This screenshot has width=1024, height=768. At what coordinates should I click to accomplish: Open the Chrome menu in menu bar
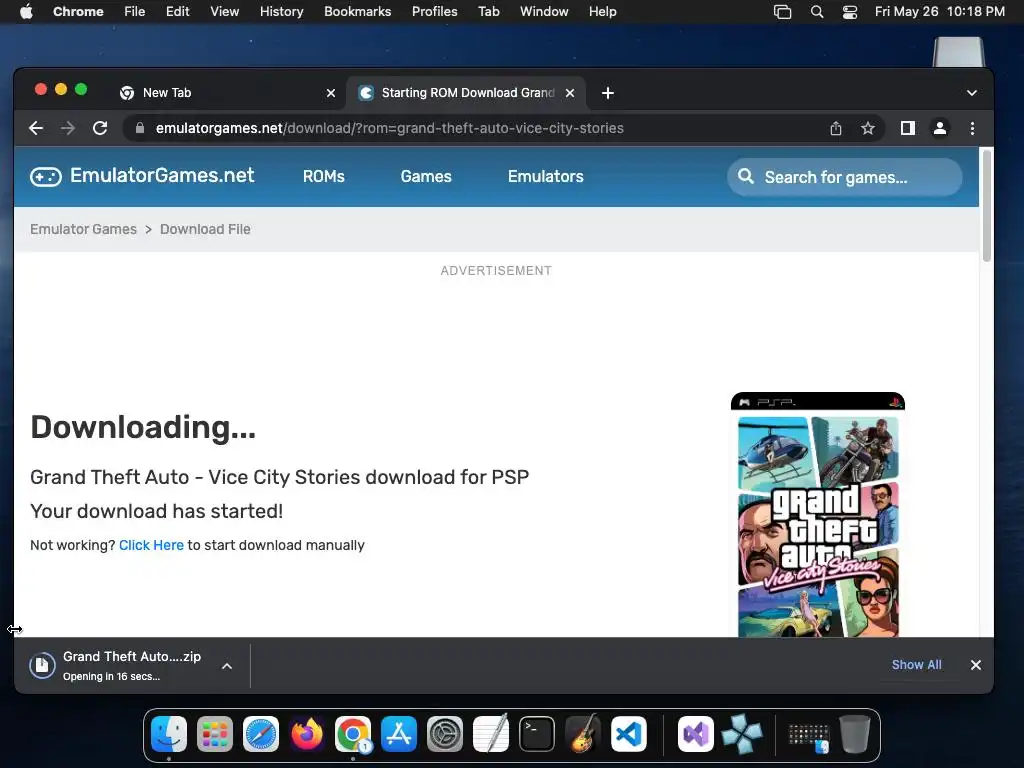(x=78, y=12)
